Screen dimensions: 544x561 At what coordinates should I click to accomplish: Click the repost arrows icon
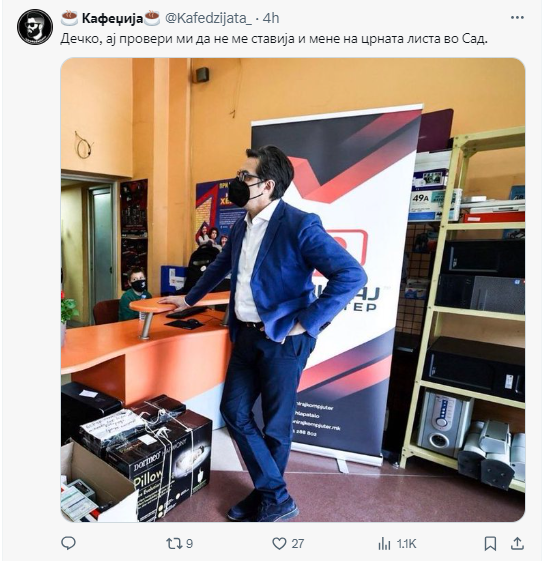point(173,544)
